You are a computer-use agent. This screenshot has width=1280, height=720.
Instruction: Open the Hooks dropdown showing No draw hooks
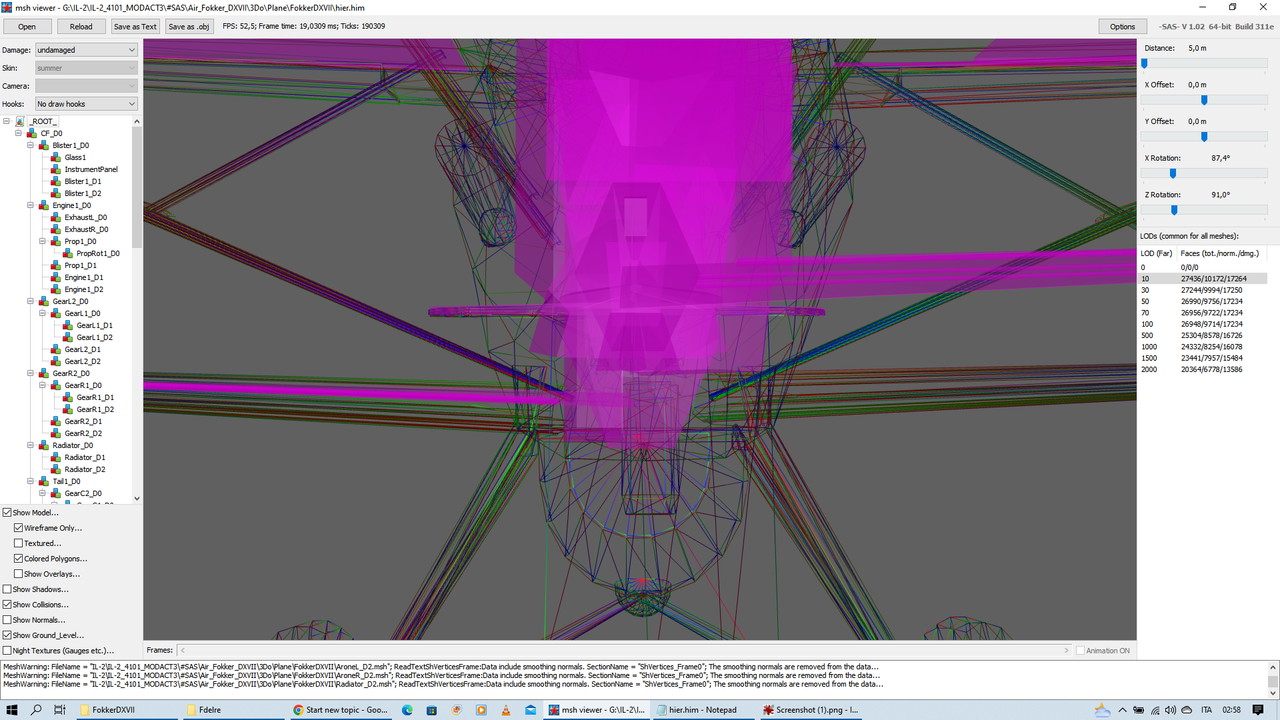pyautogui.click(x=85, y=103)
